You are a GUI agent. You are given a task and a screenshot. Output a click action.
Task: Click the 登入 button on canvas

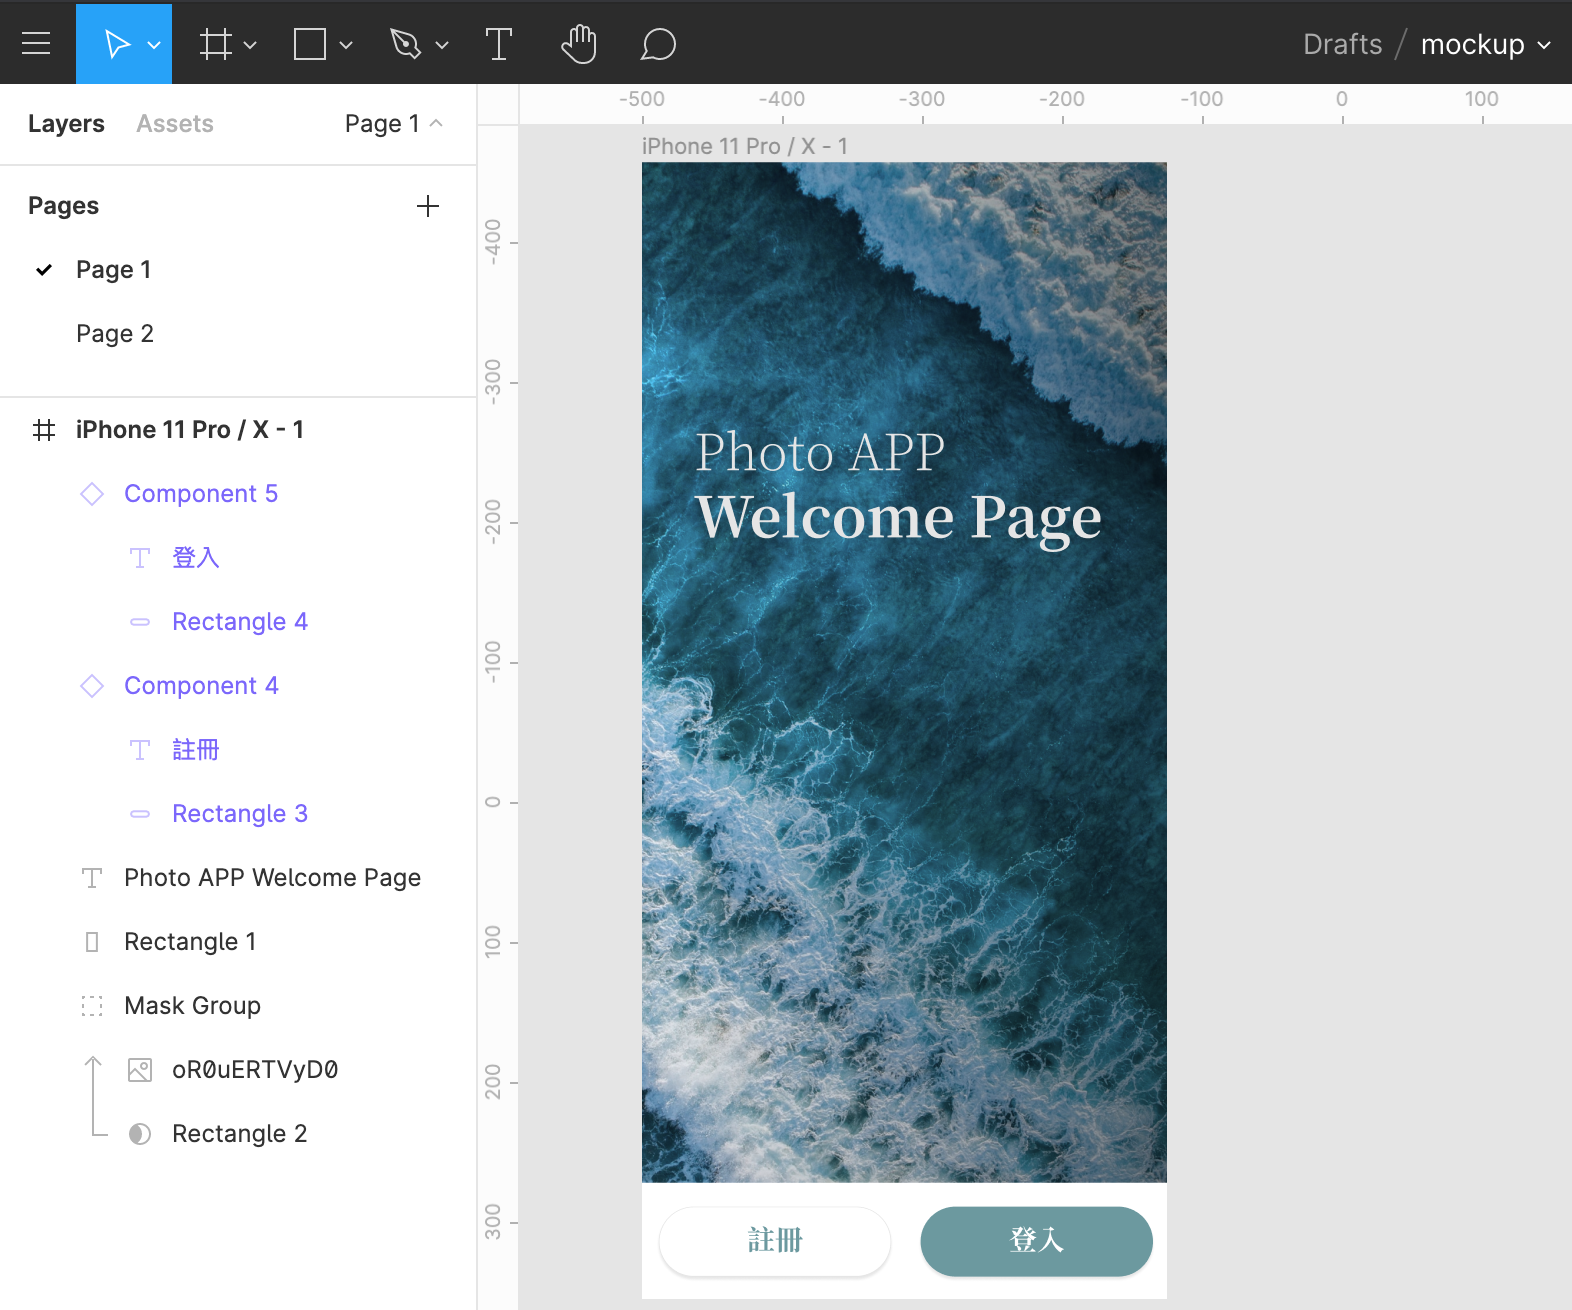(x=1036, y=1241)
